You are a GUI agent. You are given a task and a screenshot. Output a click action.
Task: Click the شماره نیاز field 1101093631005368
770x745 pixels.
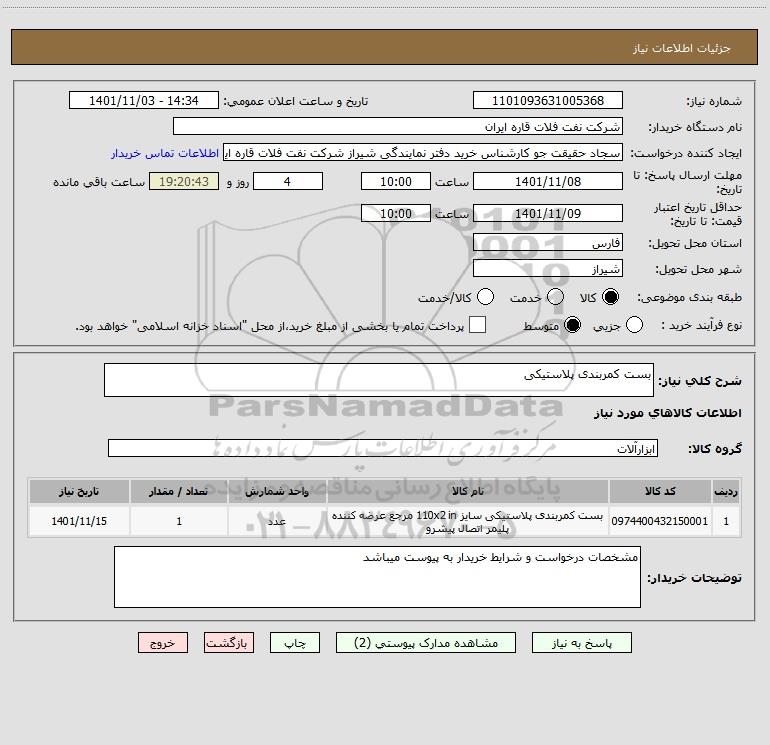pyautogui.click(x=548, y=101)
